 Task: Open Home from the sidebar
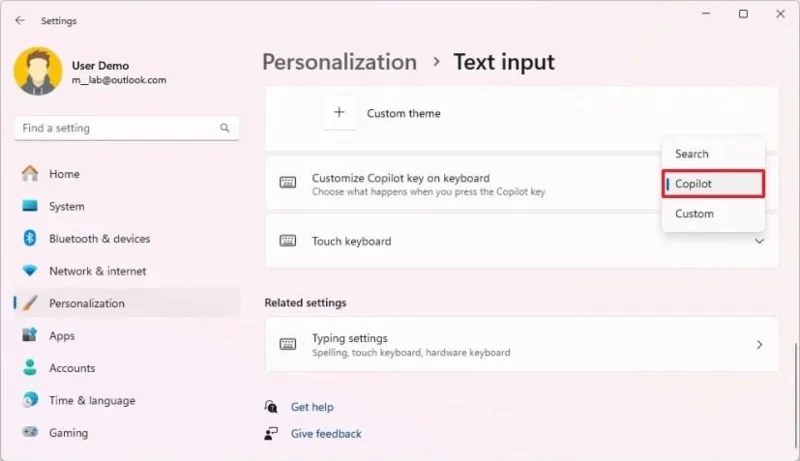128,174
